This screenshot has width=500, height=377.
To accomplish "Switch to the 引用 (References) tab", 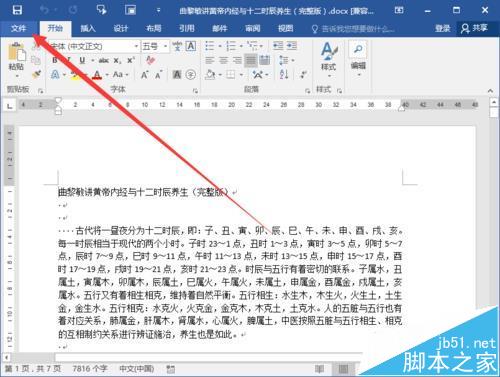I will [x=186, y=28].
